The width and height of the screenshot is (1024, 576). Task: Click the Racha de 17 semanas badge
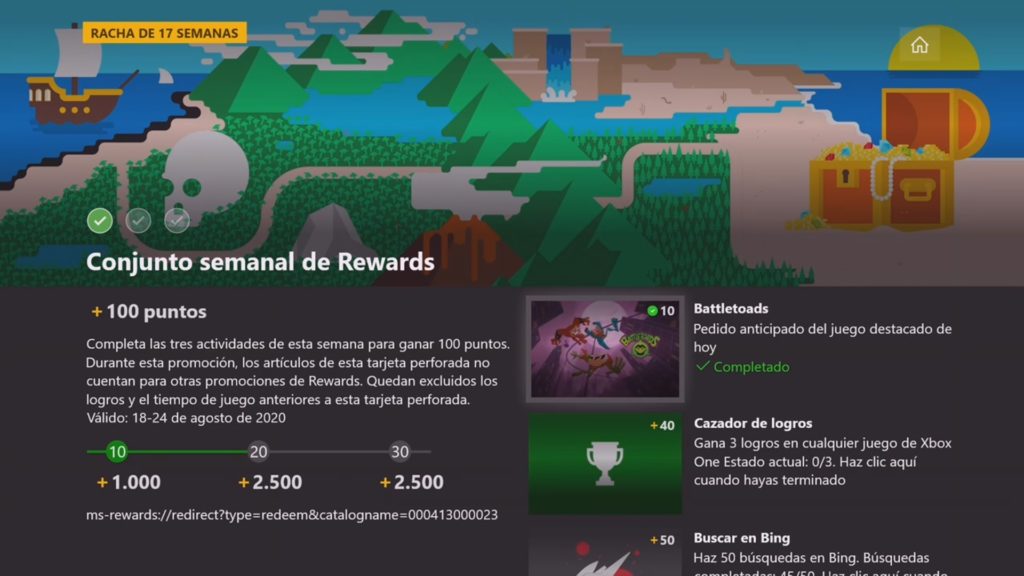(x=165, y=33)
